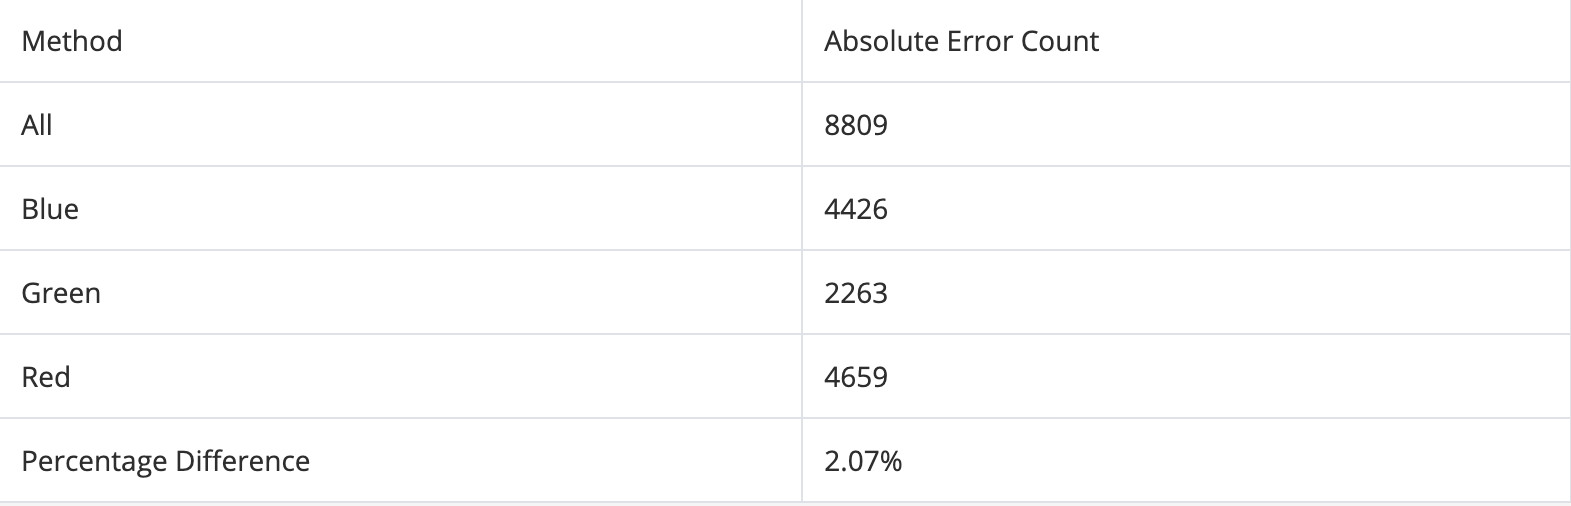
Task: Click the word Difference in last row
Action: [x=242, y=461]
